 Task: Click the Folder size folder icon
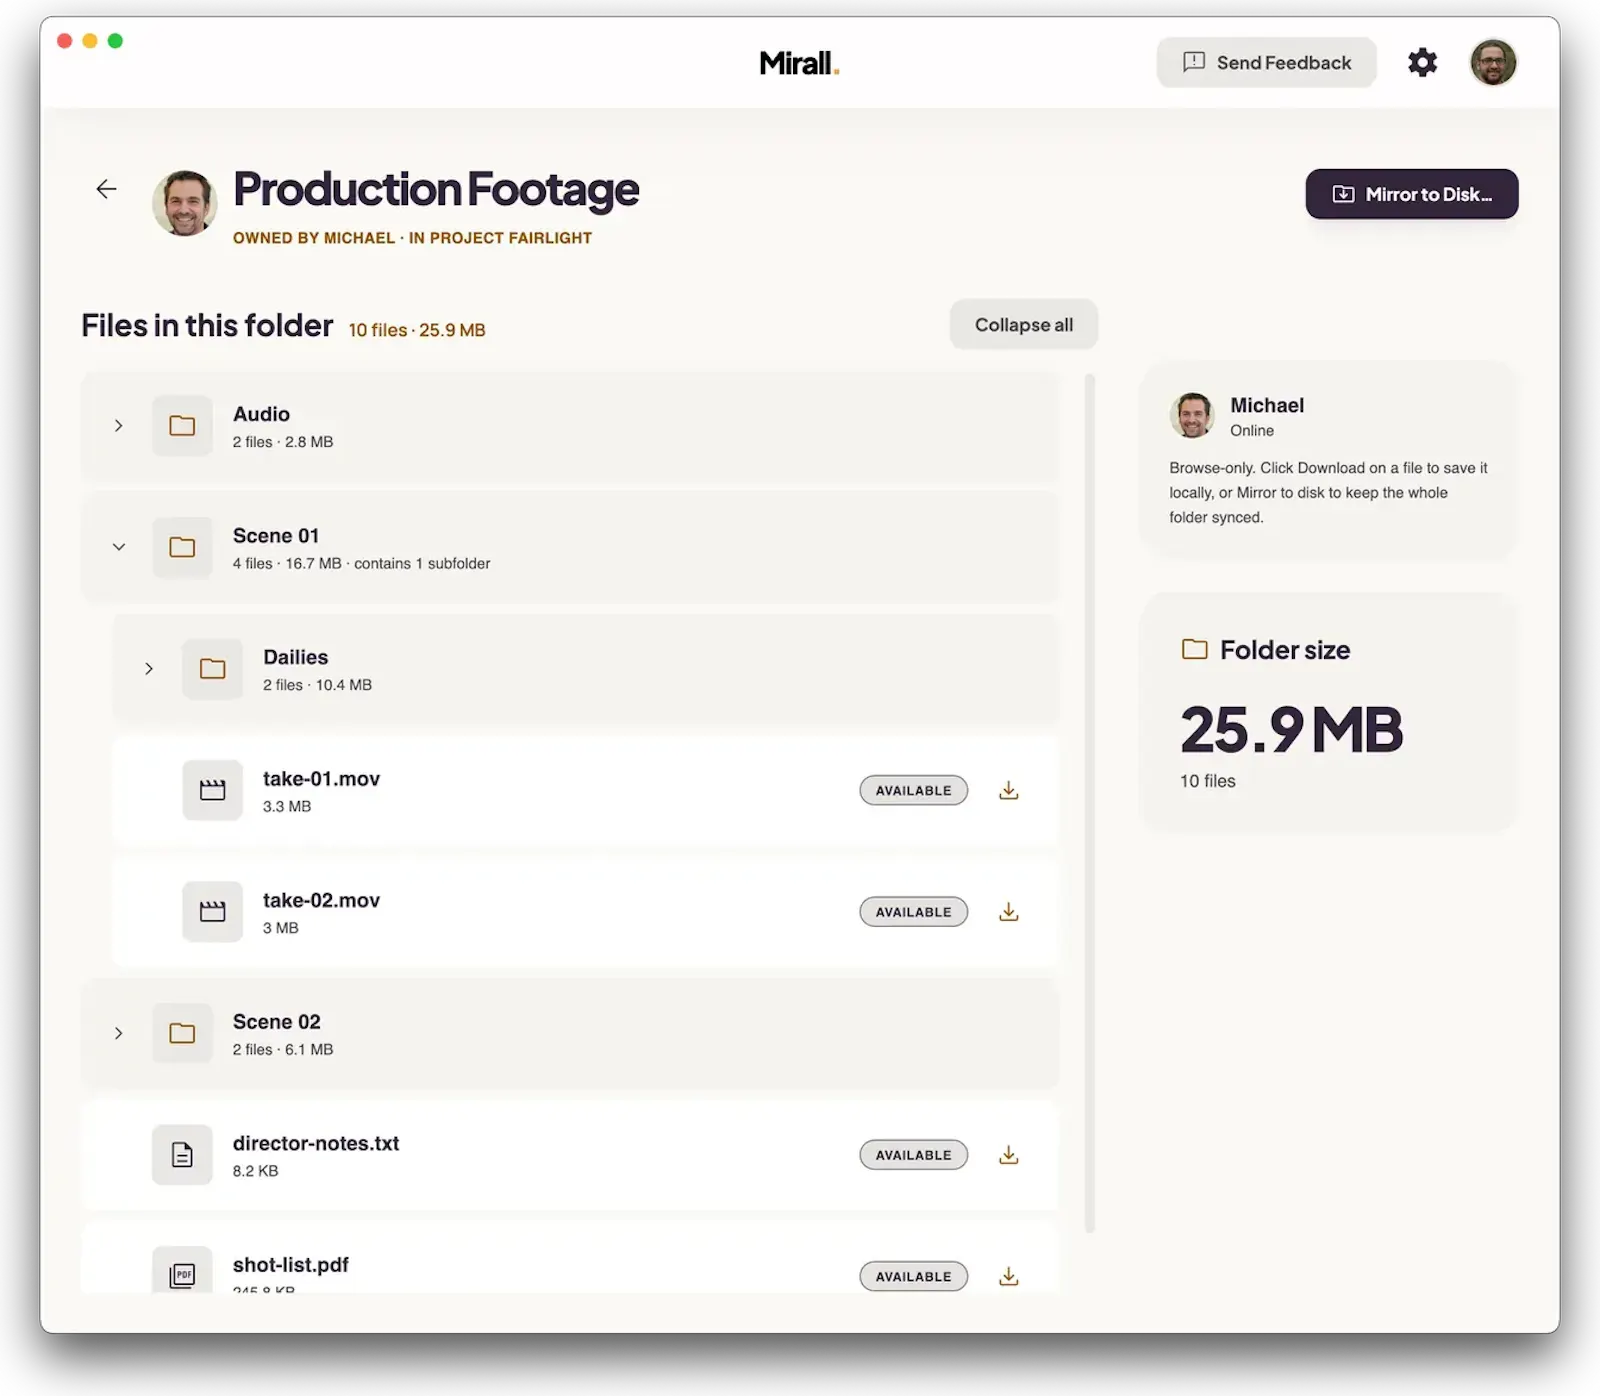click(1194, 649)
